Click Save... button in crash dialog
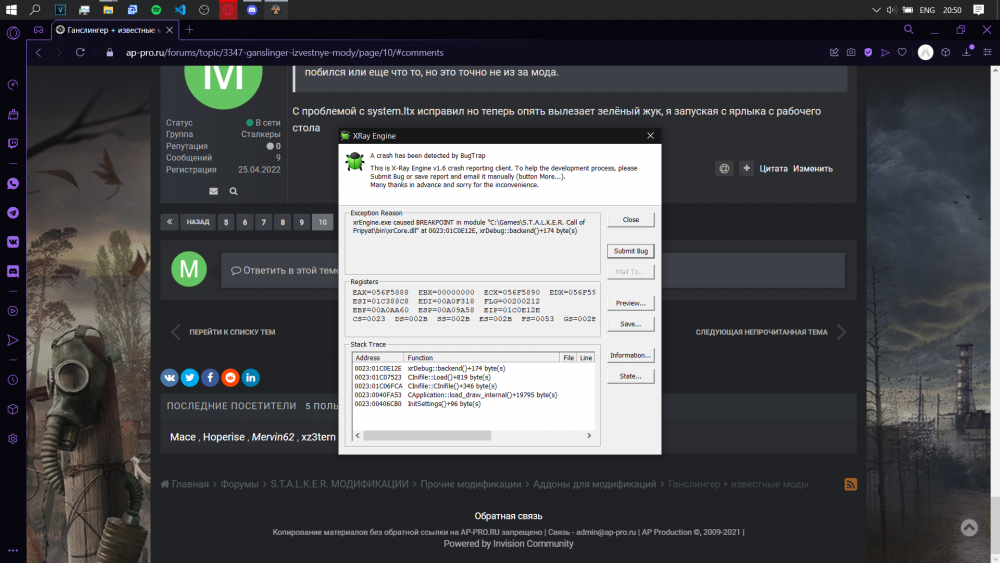The width and height of the screenshot is (1000, 563). [x=631, y=324]
